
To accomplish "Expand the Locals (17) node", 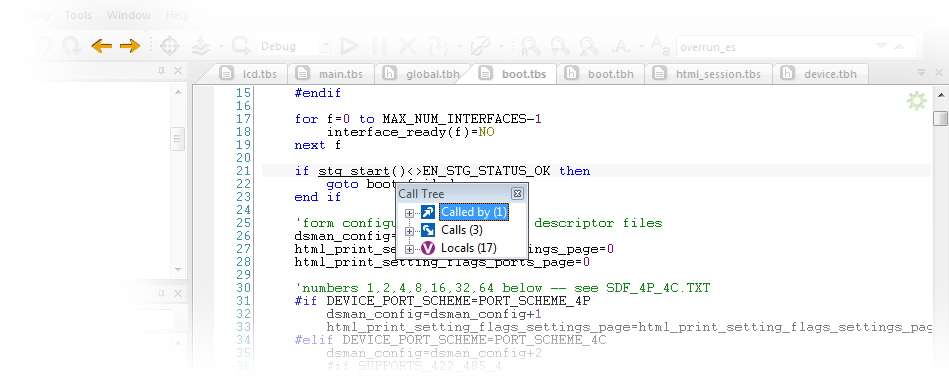I will pos(410,249).
